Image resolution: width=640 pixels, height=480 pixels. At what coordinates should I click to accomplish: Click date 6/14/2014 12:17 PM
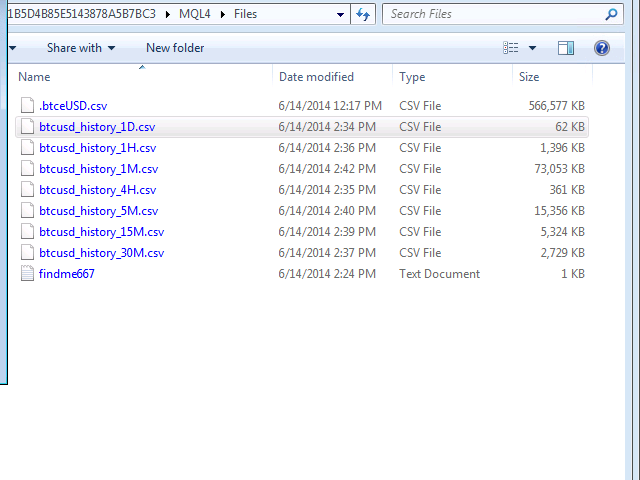330,106
